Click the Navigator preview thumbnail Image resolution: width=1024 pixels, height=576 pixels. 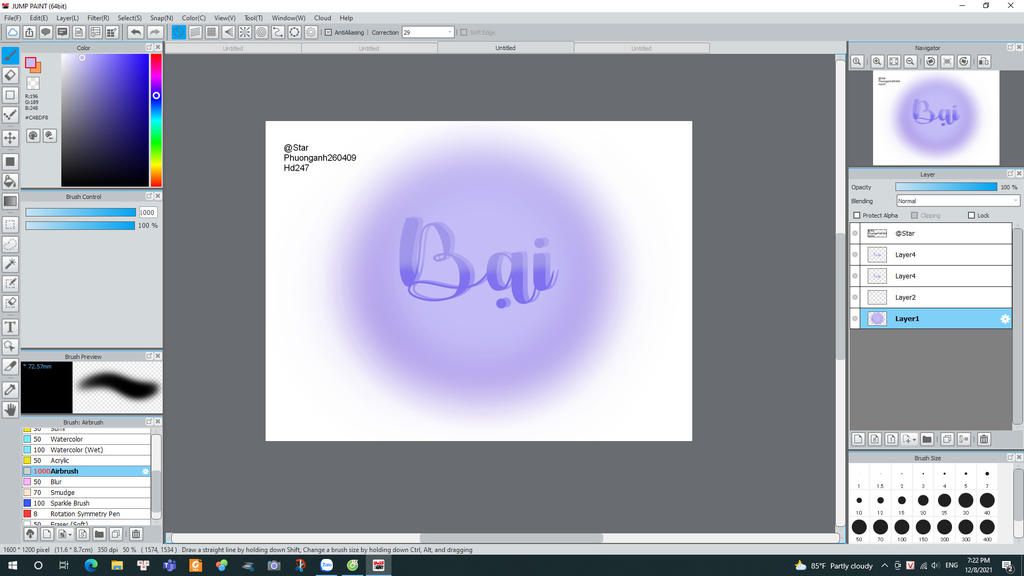tap(936, 118)
